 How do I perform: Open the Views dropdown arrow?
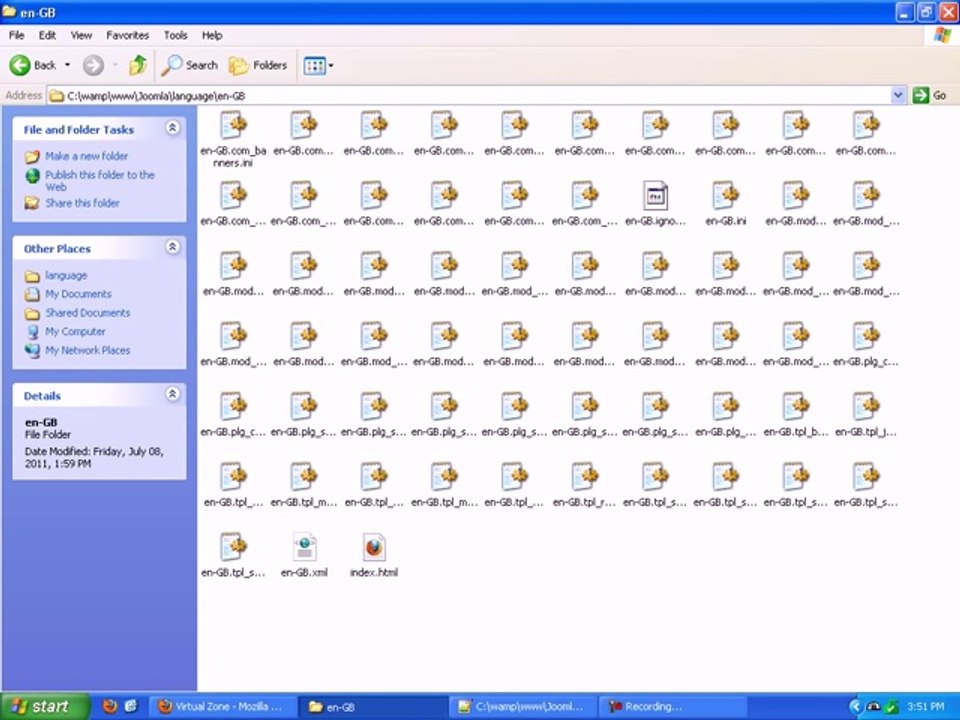click(x=331, y=66)
